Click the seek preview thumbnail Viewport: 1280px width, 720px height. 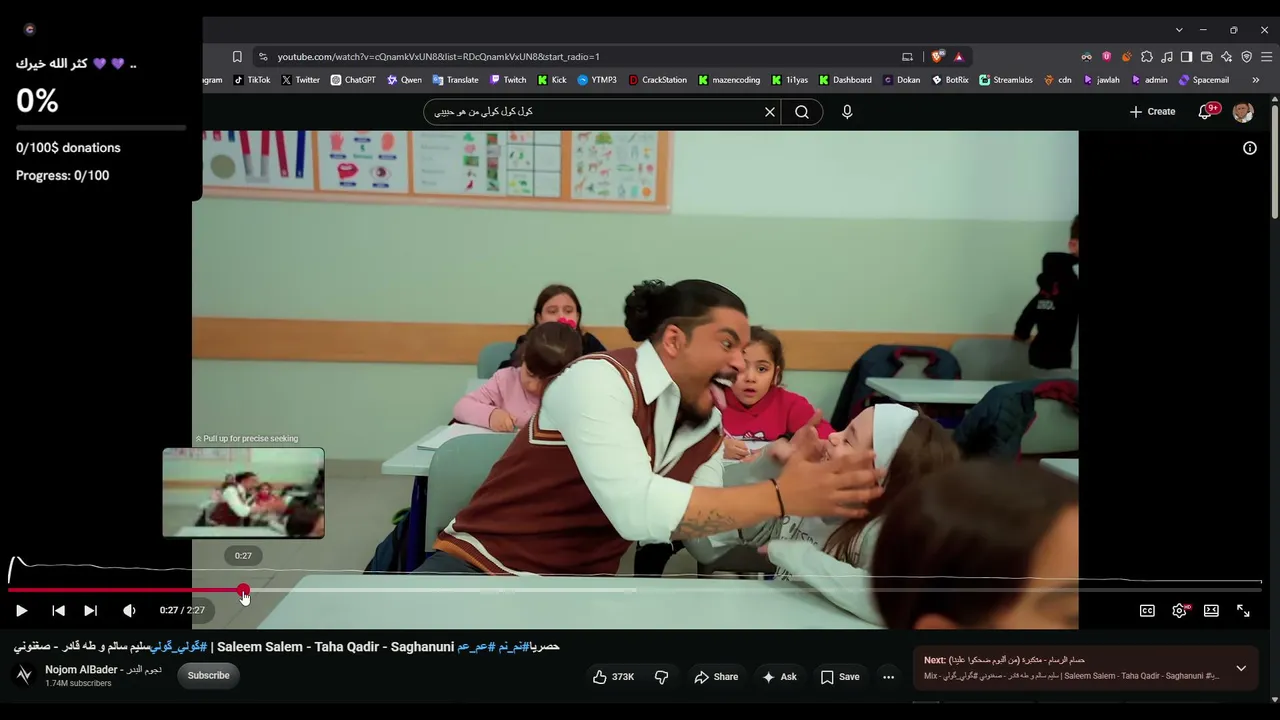pyautogui.click(x=243, y=493)
